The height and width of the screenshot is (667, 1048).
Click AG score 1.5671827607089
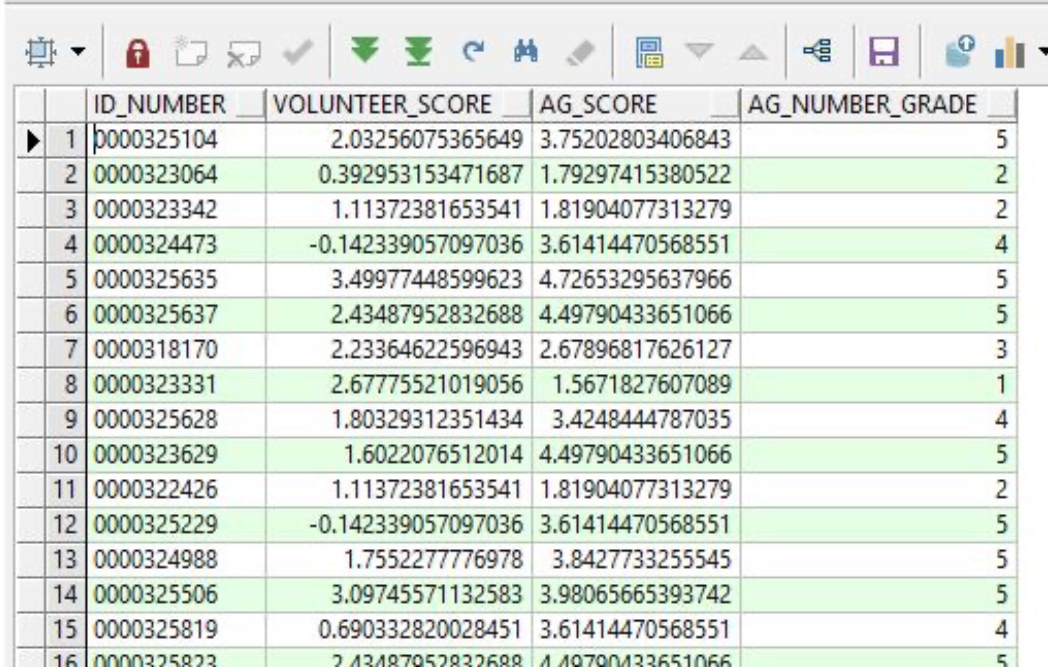[636, 385]
